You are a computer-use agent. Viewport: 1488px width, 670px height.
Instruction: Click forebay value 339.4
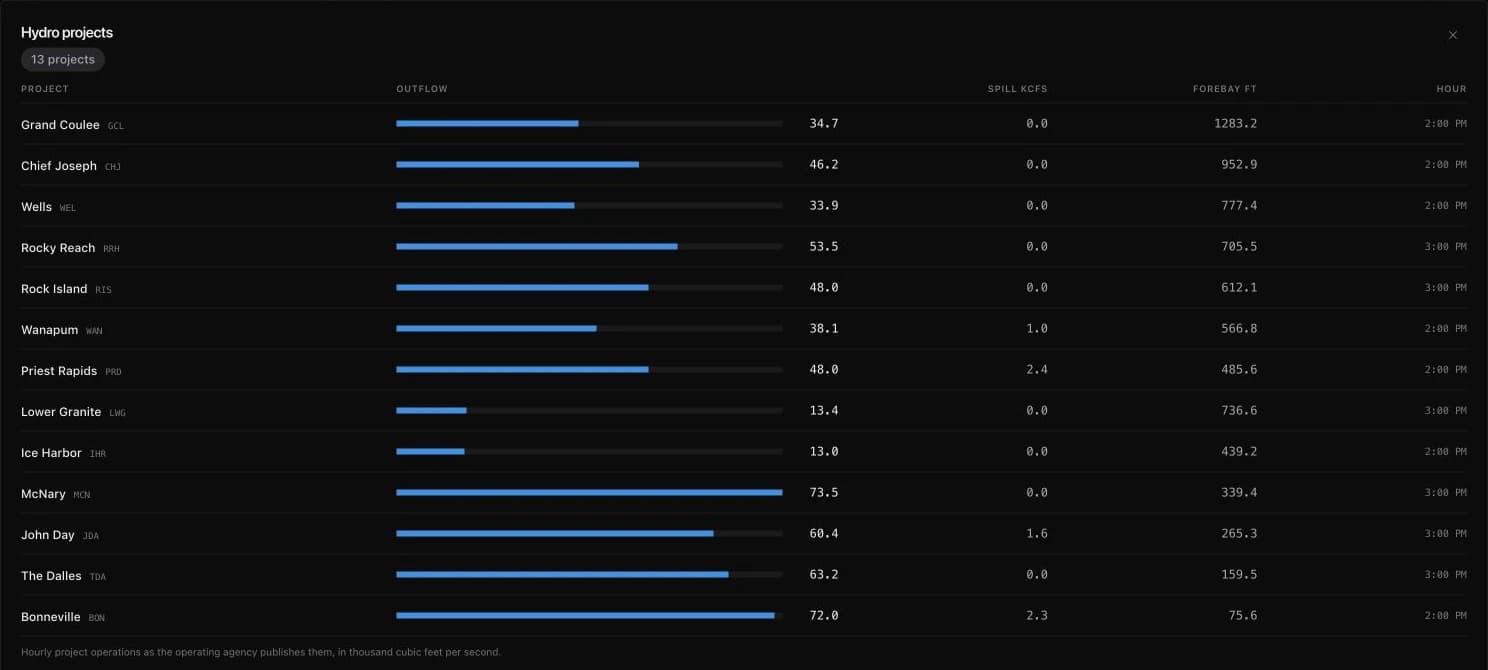(1240, 493)
